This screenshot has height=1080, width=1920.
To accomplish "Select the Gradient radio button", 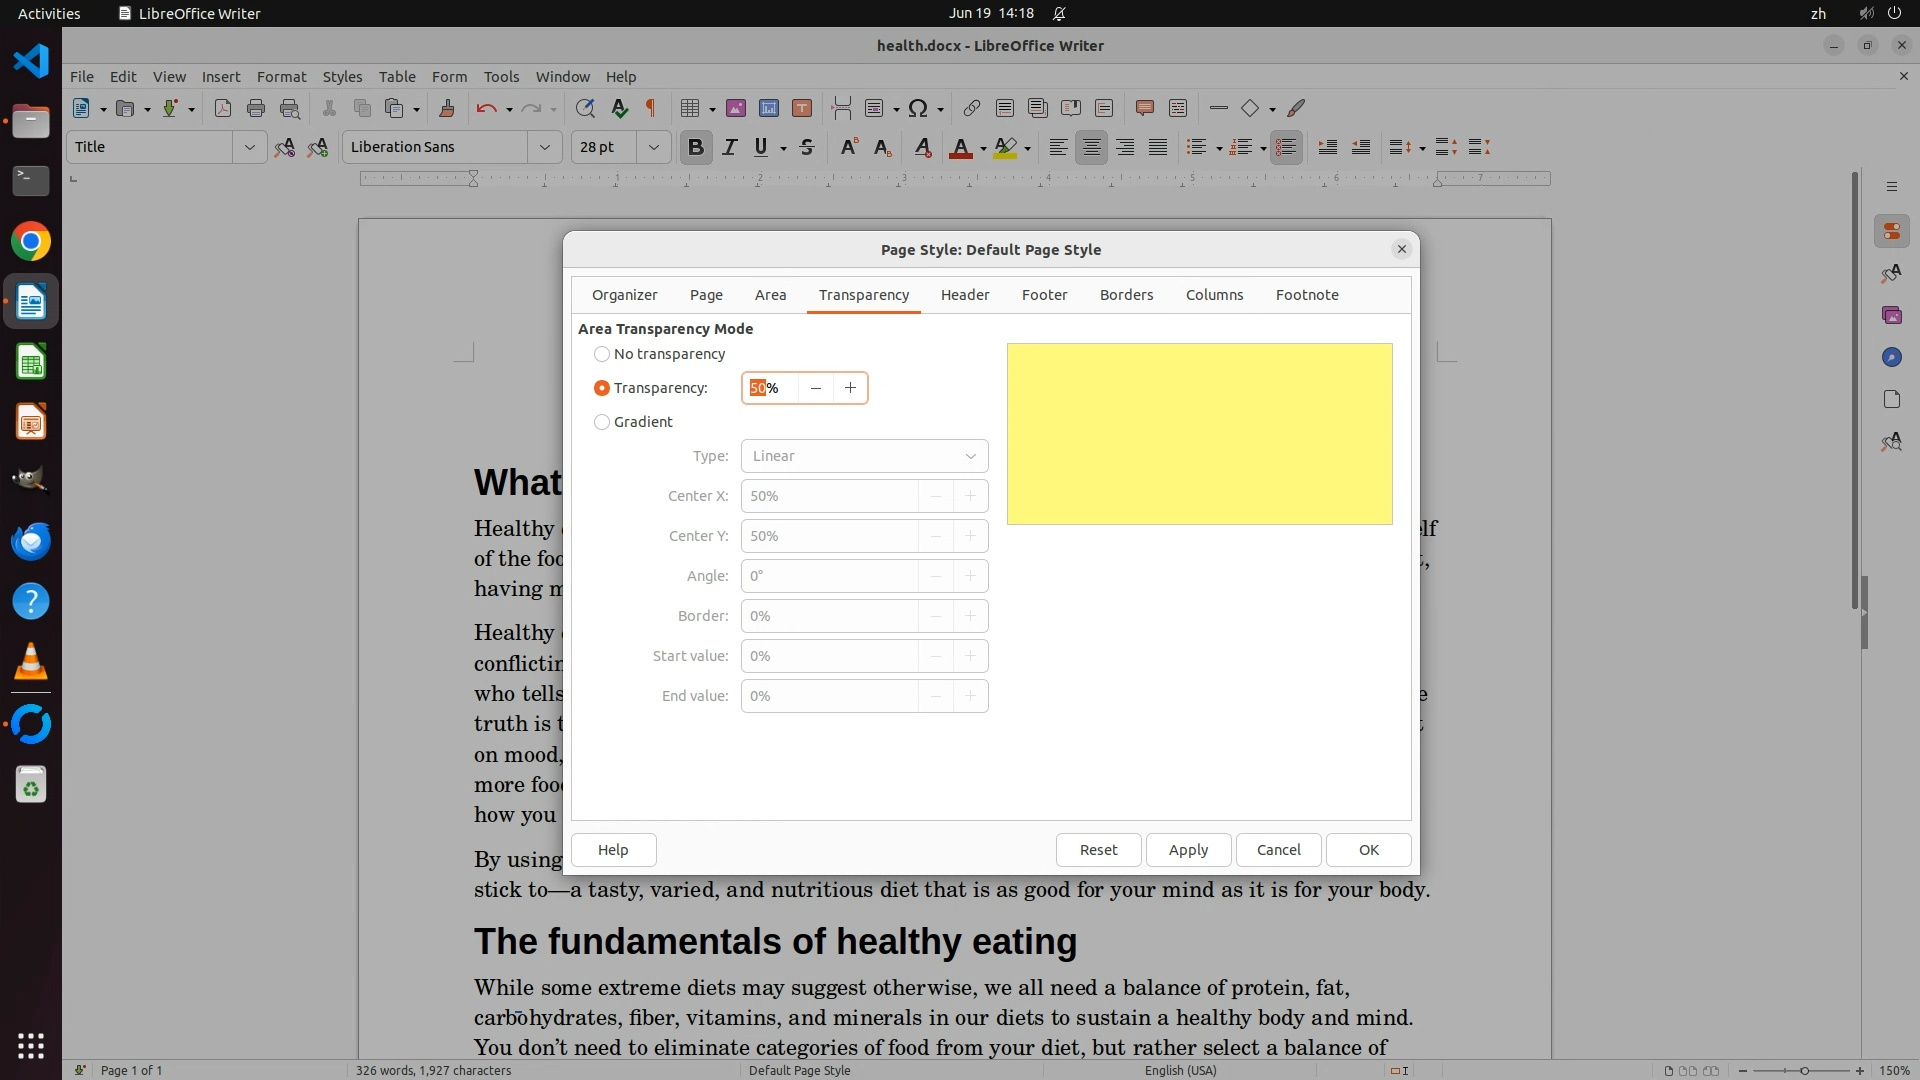I will pos(602,422).
